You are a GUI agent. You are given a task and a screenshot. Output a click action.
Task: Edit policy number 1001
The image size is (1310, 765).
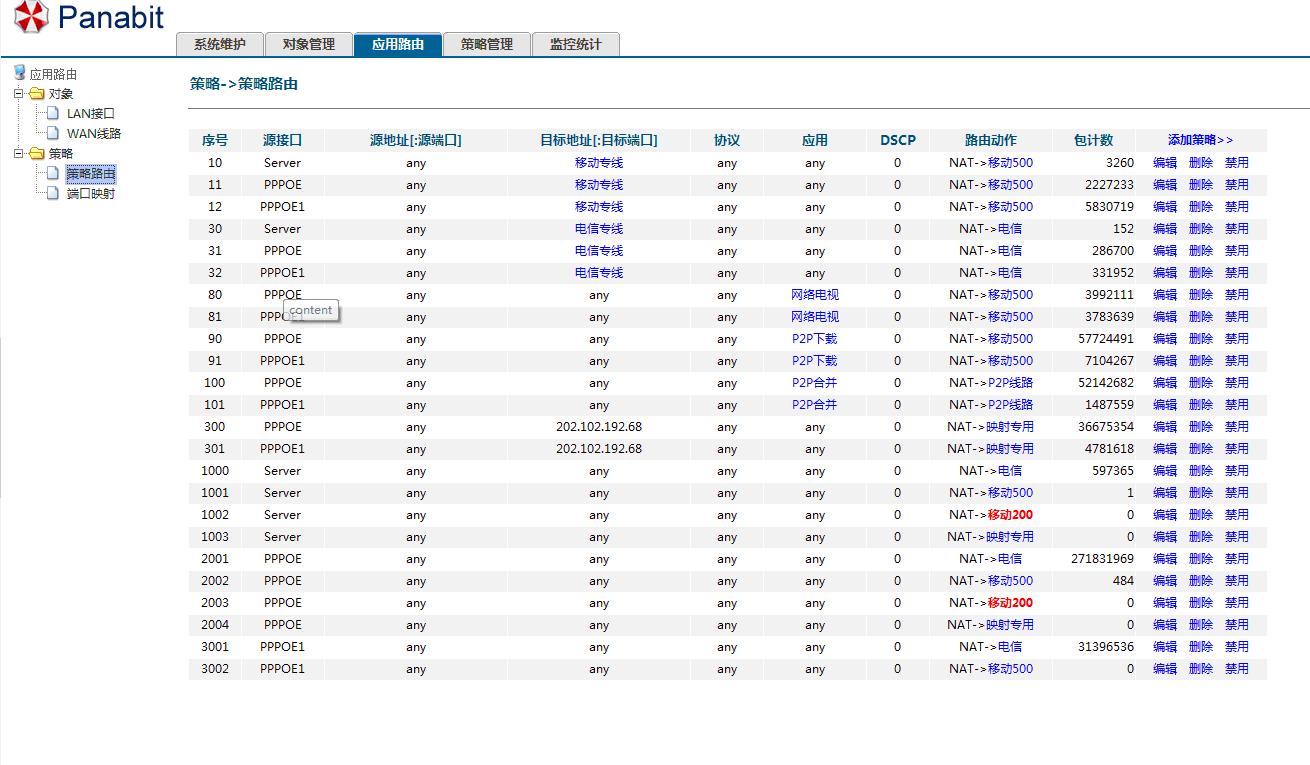(1165, 493)
